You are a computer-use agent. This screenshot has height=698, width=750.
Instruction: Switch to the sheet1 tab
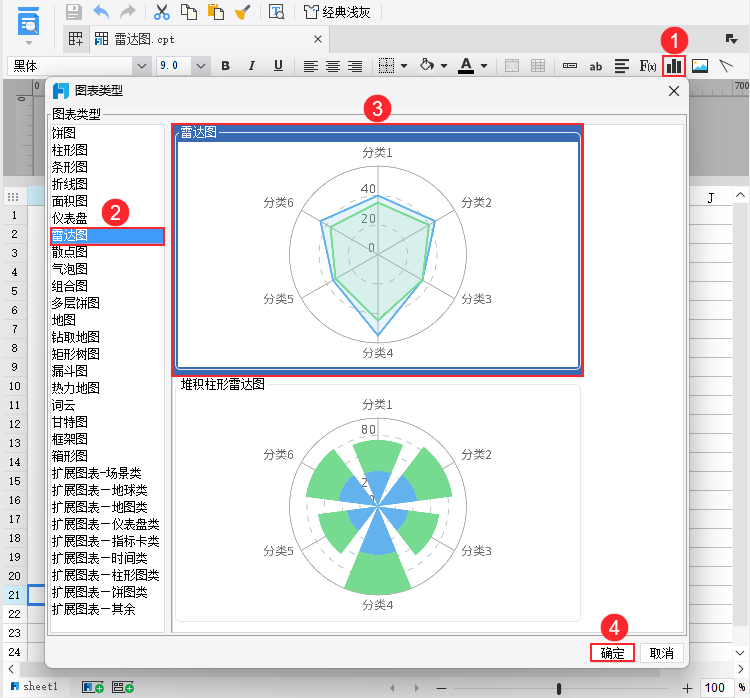[x=35, y=687]
